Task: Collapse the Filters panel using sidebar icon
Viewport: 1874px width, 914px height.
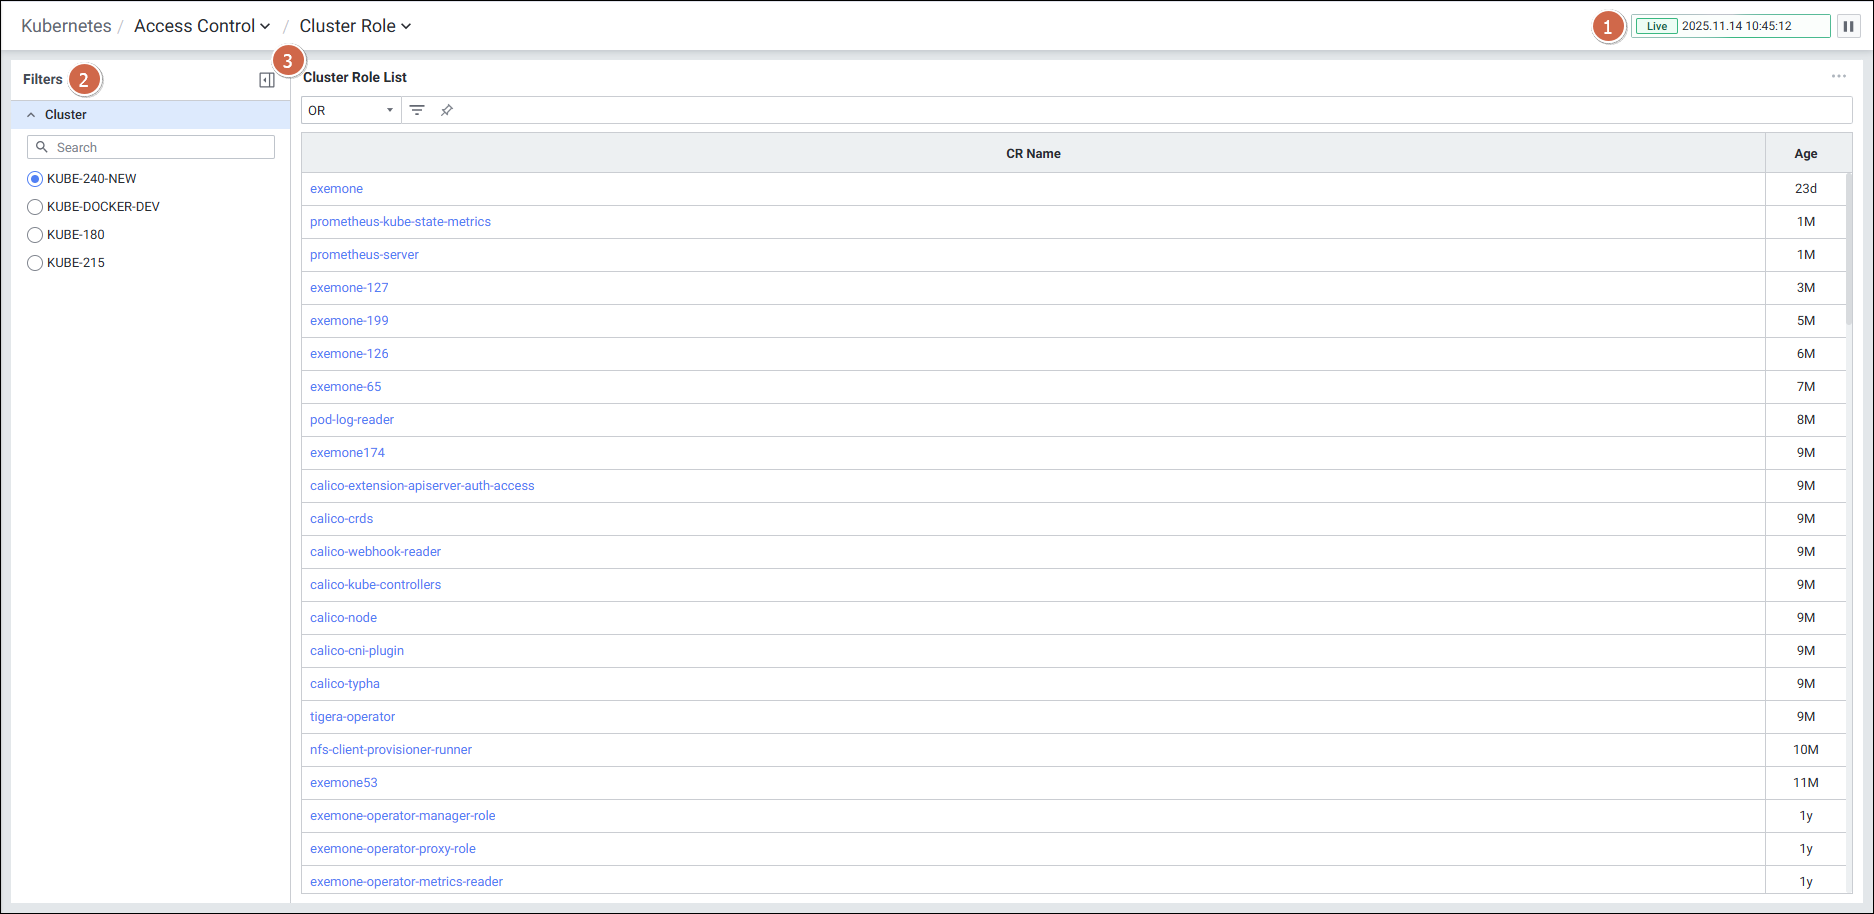Action: pos(267,80)
